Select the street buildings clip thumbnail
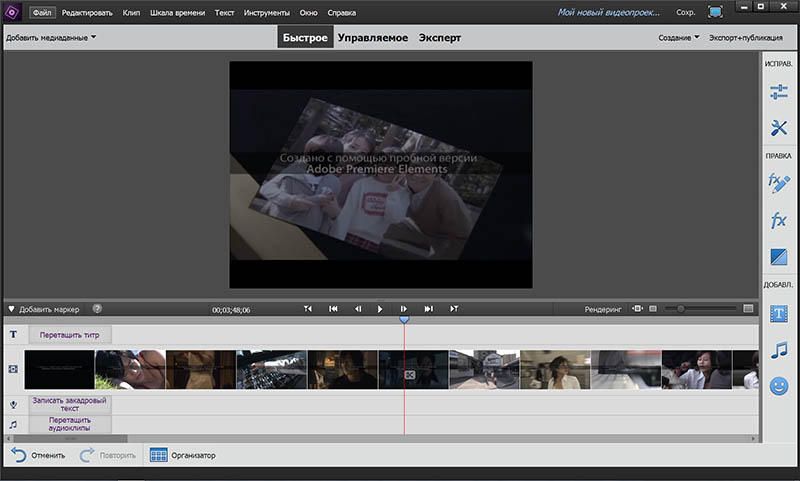800x481 pixels. tap(484, 369)
